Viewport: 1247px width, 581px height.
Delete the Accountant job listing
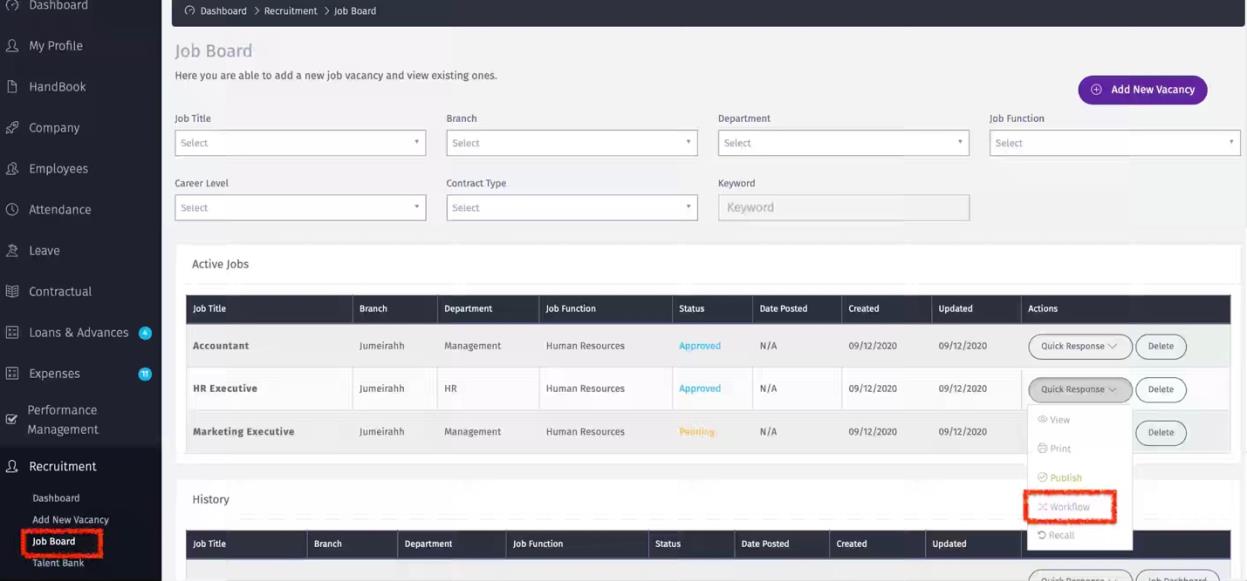1160,347
